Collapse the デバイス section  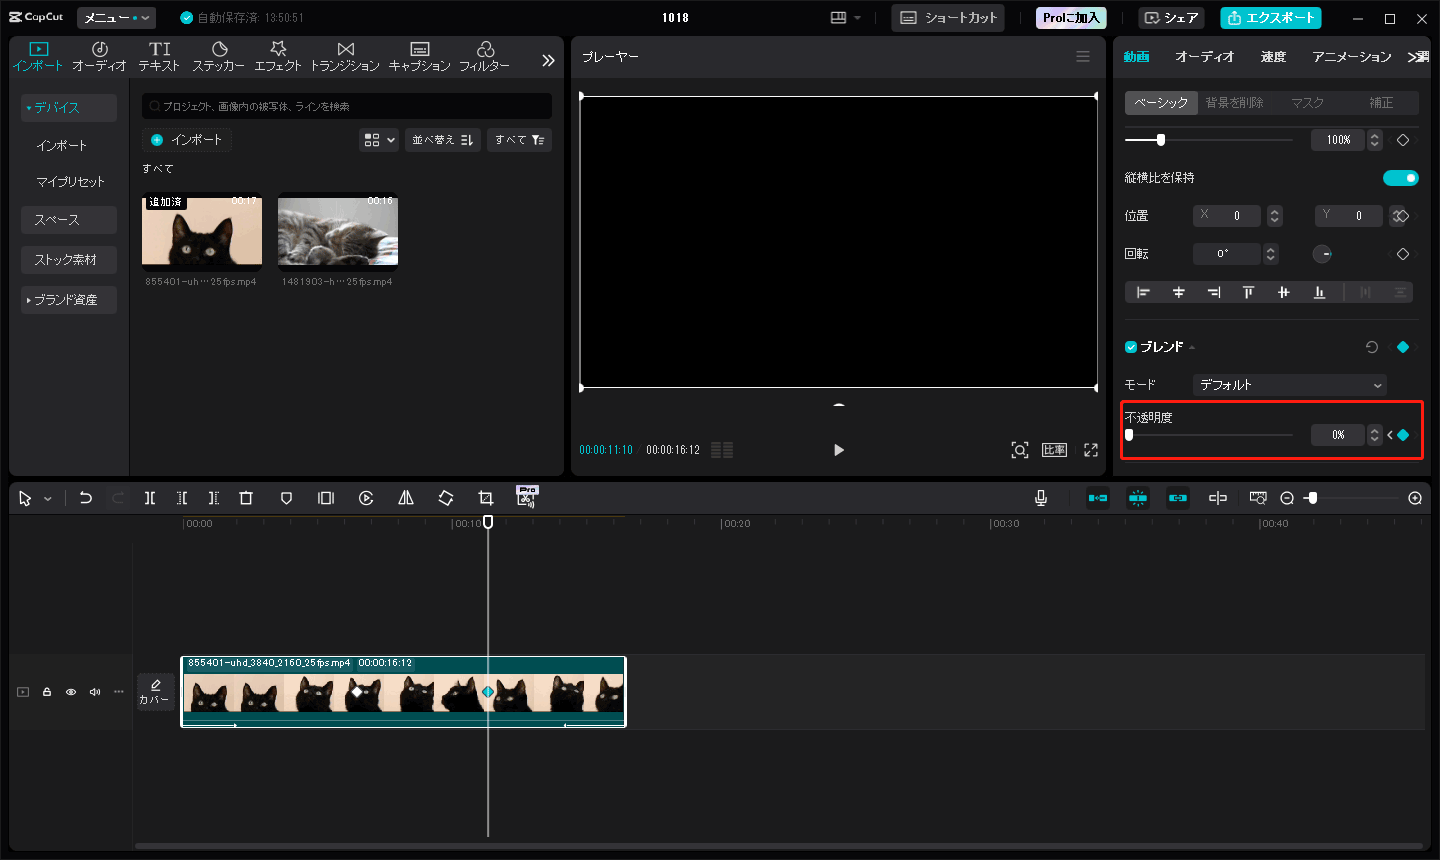[68, 108]
